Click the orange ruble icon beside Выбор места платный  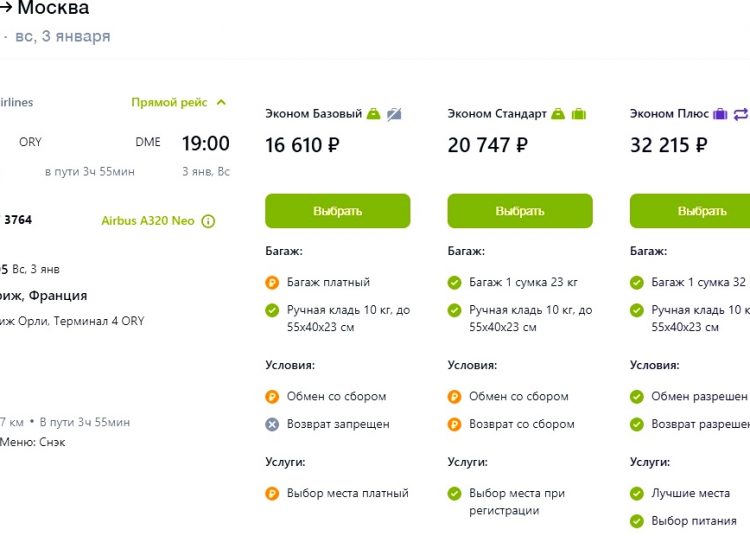click(272, 493)
